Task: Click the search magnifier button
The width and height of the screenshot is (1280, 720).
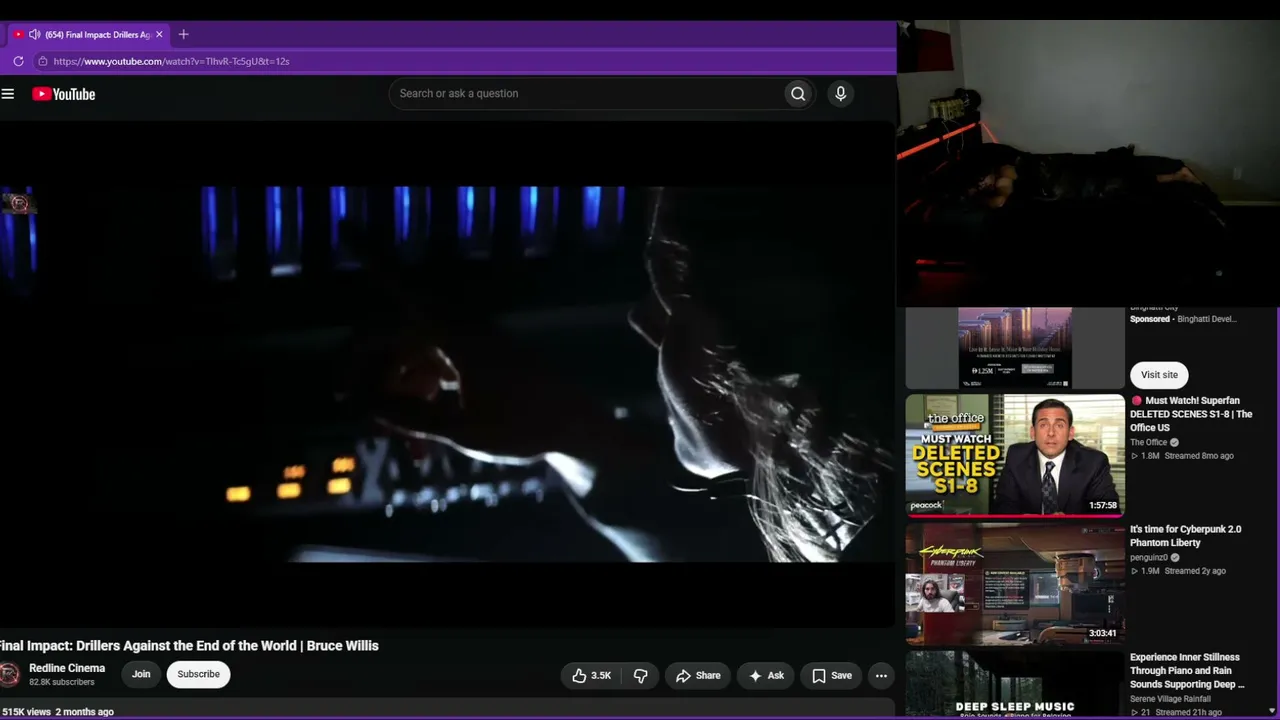Action: click(x=798, y=94)
